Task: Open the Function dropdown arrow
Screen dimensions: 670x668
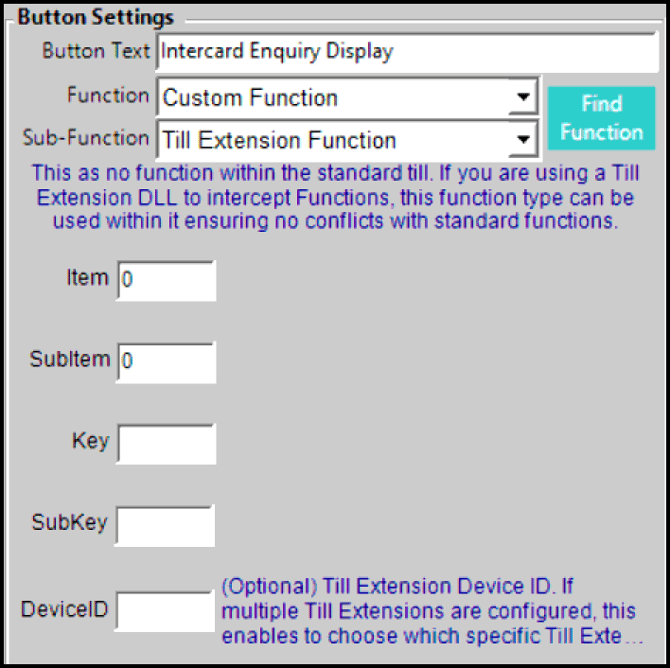Action: coord(522,99)
